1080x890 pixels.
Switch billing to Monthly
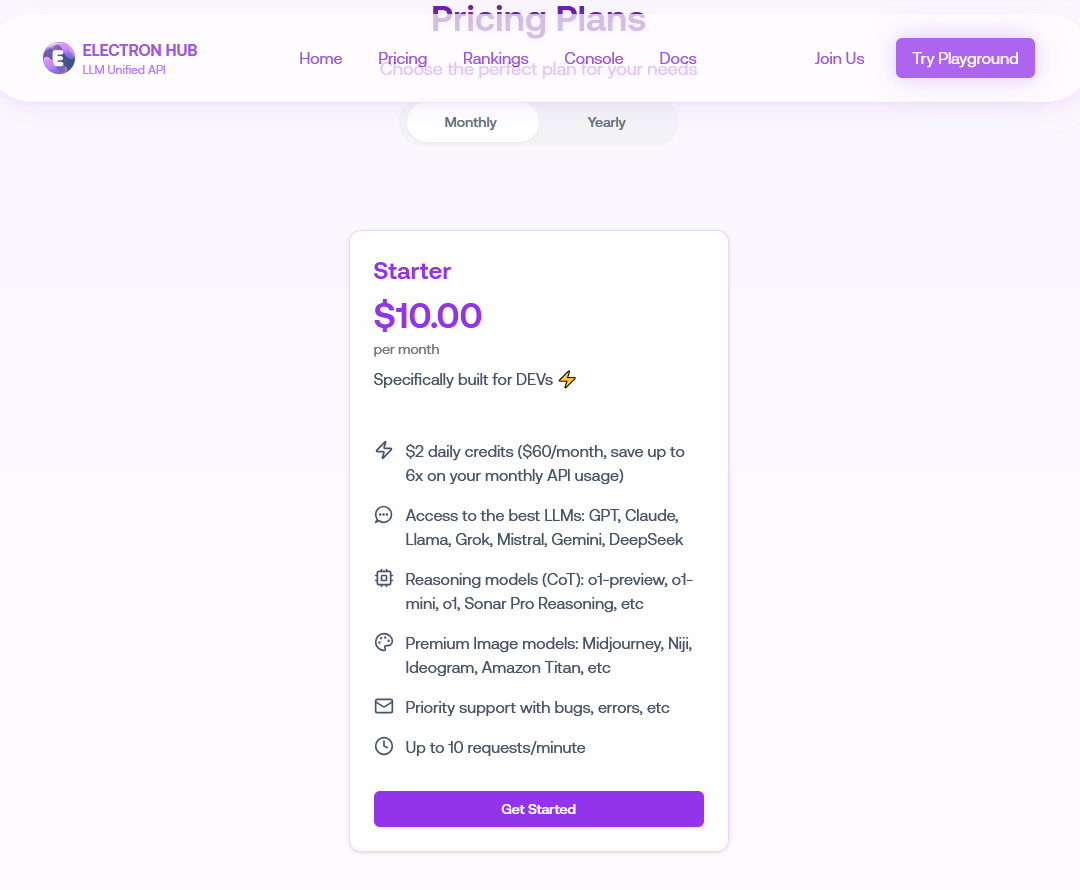tap(472, 123)
